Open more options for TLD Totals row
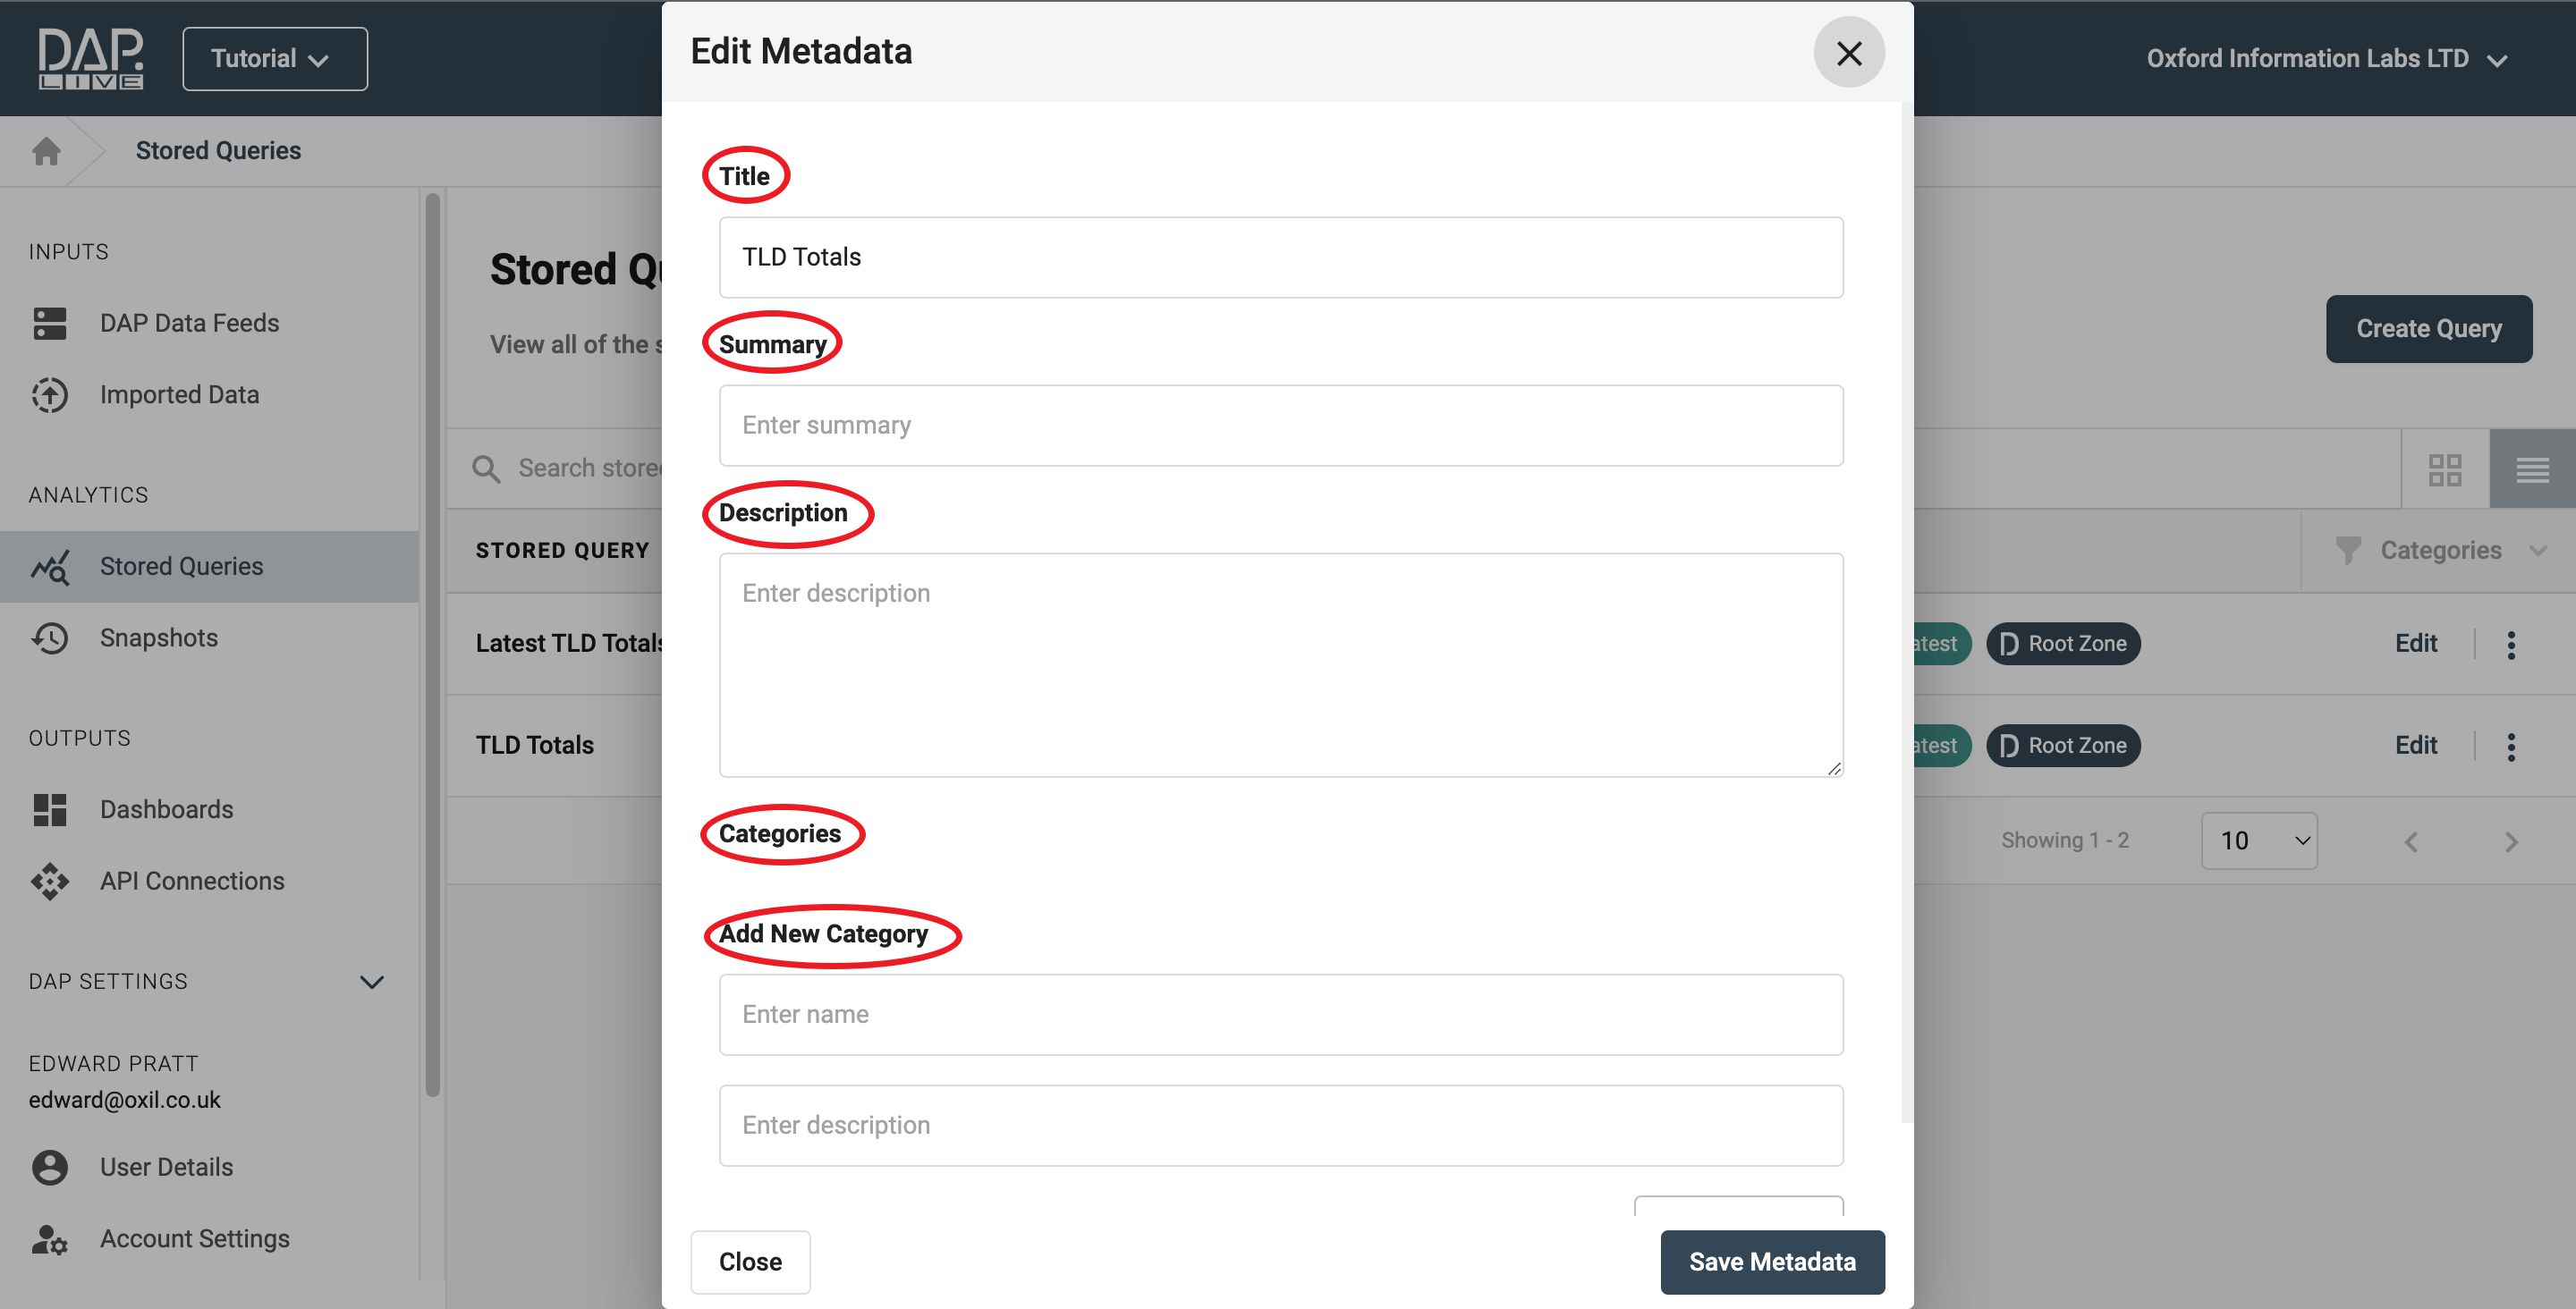Viewport: 2576px width, 1309px height. tap(2510, 746)
